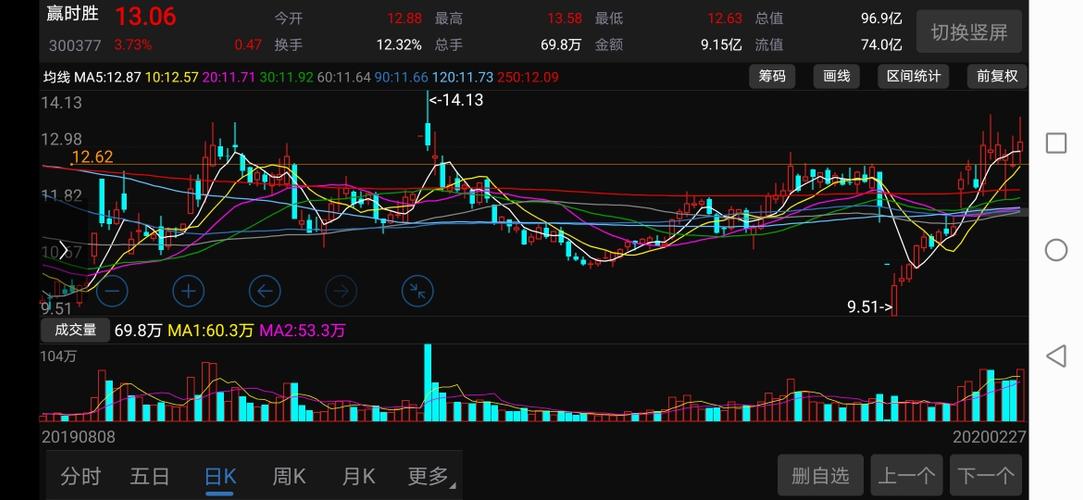The width and height of the screenshot is (1083, 500).
Task: Switch to portrait via 切换竖屏 button
Action: 969,32
